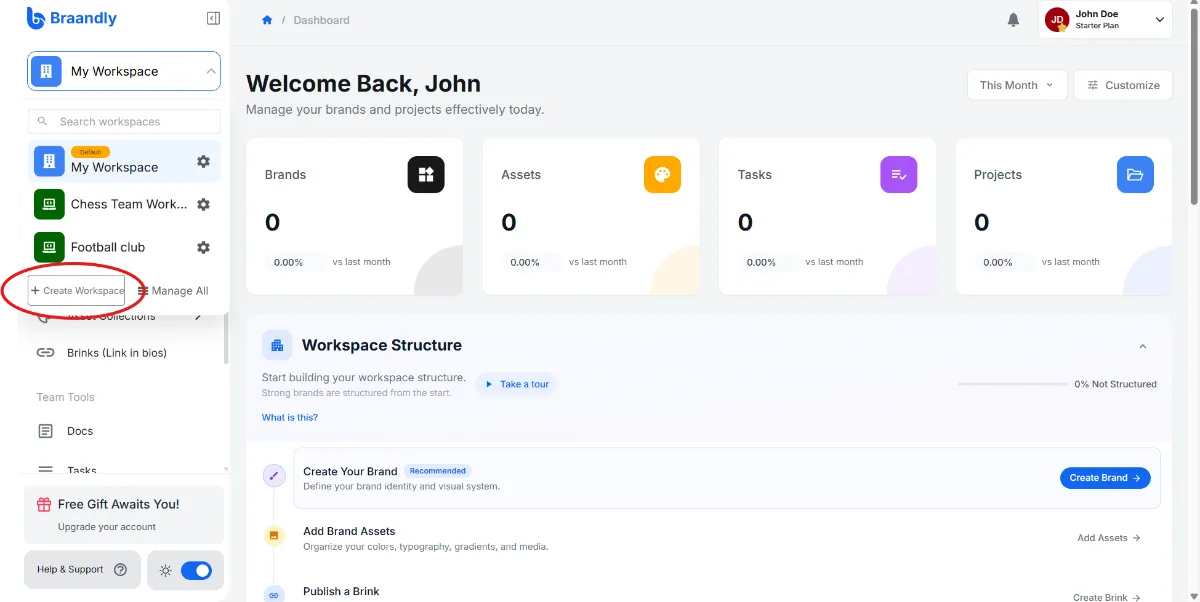Open the What is this? link
1200x602 pixels.
point(290,417)
